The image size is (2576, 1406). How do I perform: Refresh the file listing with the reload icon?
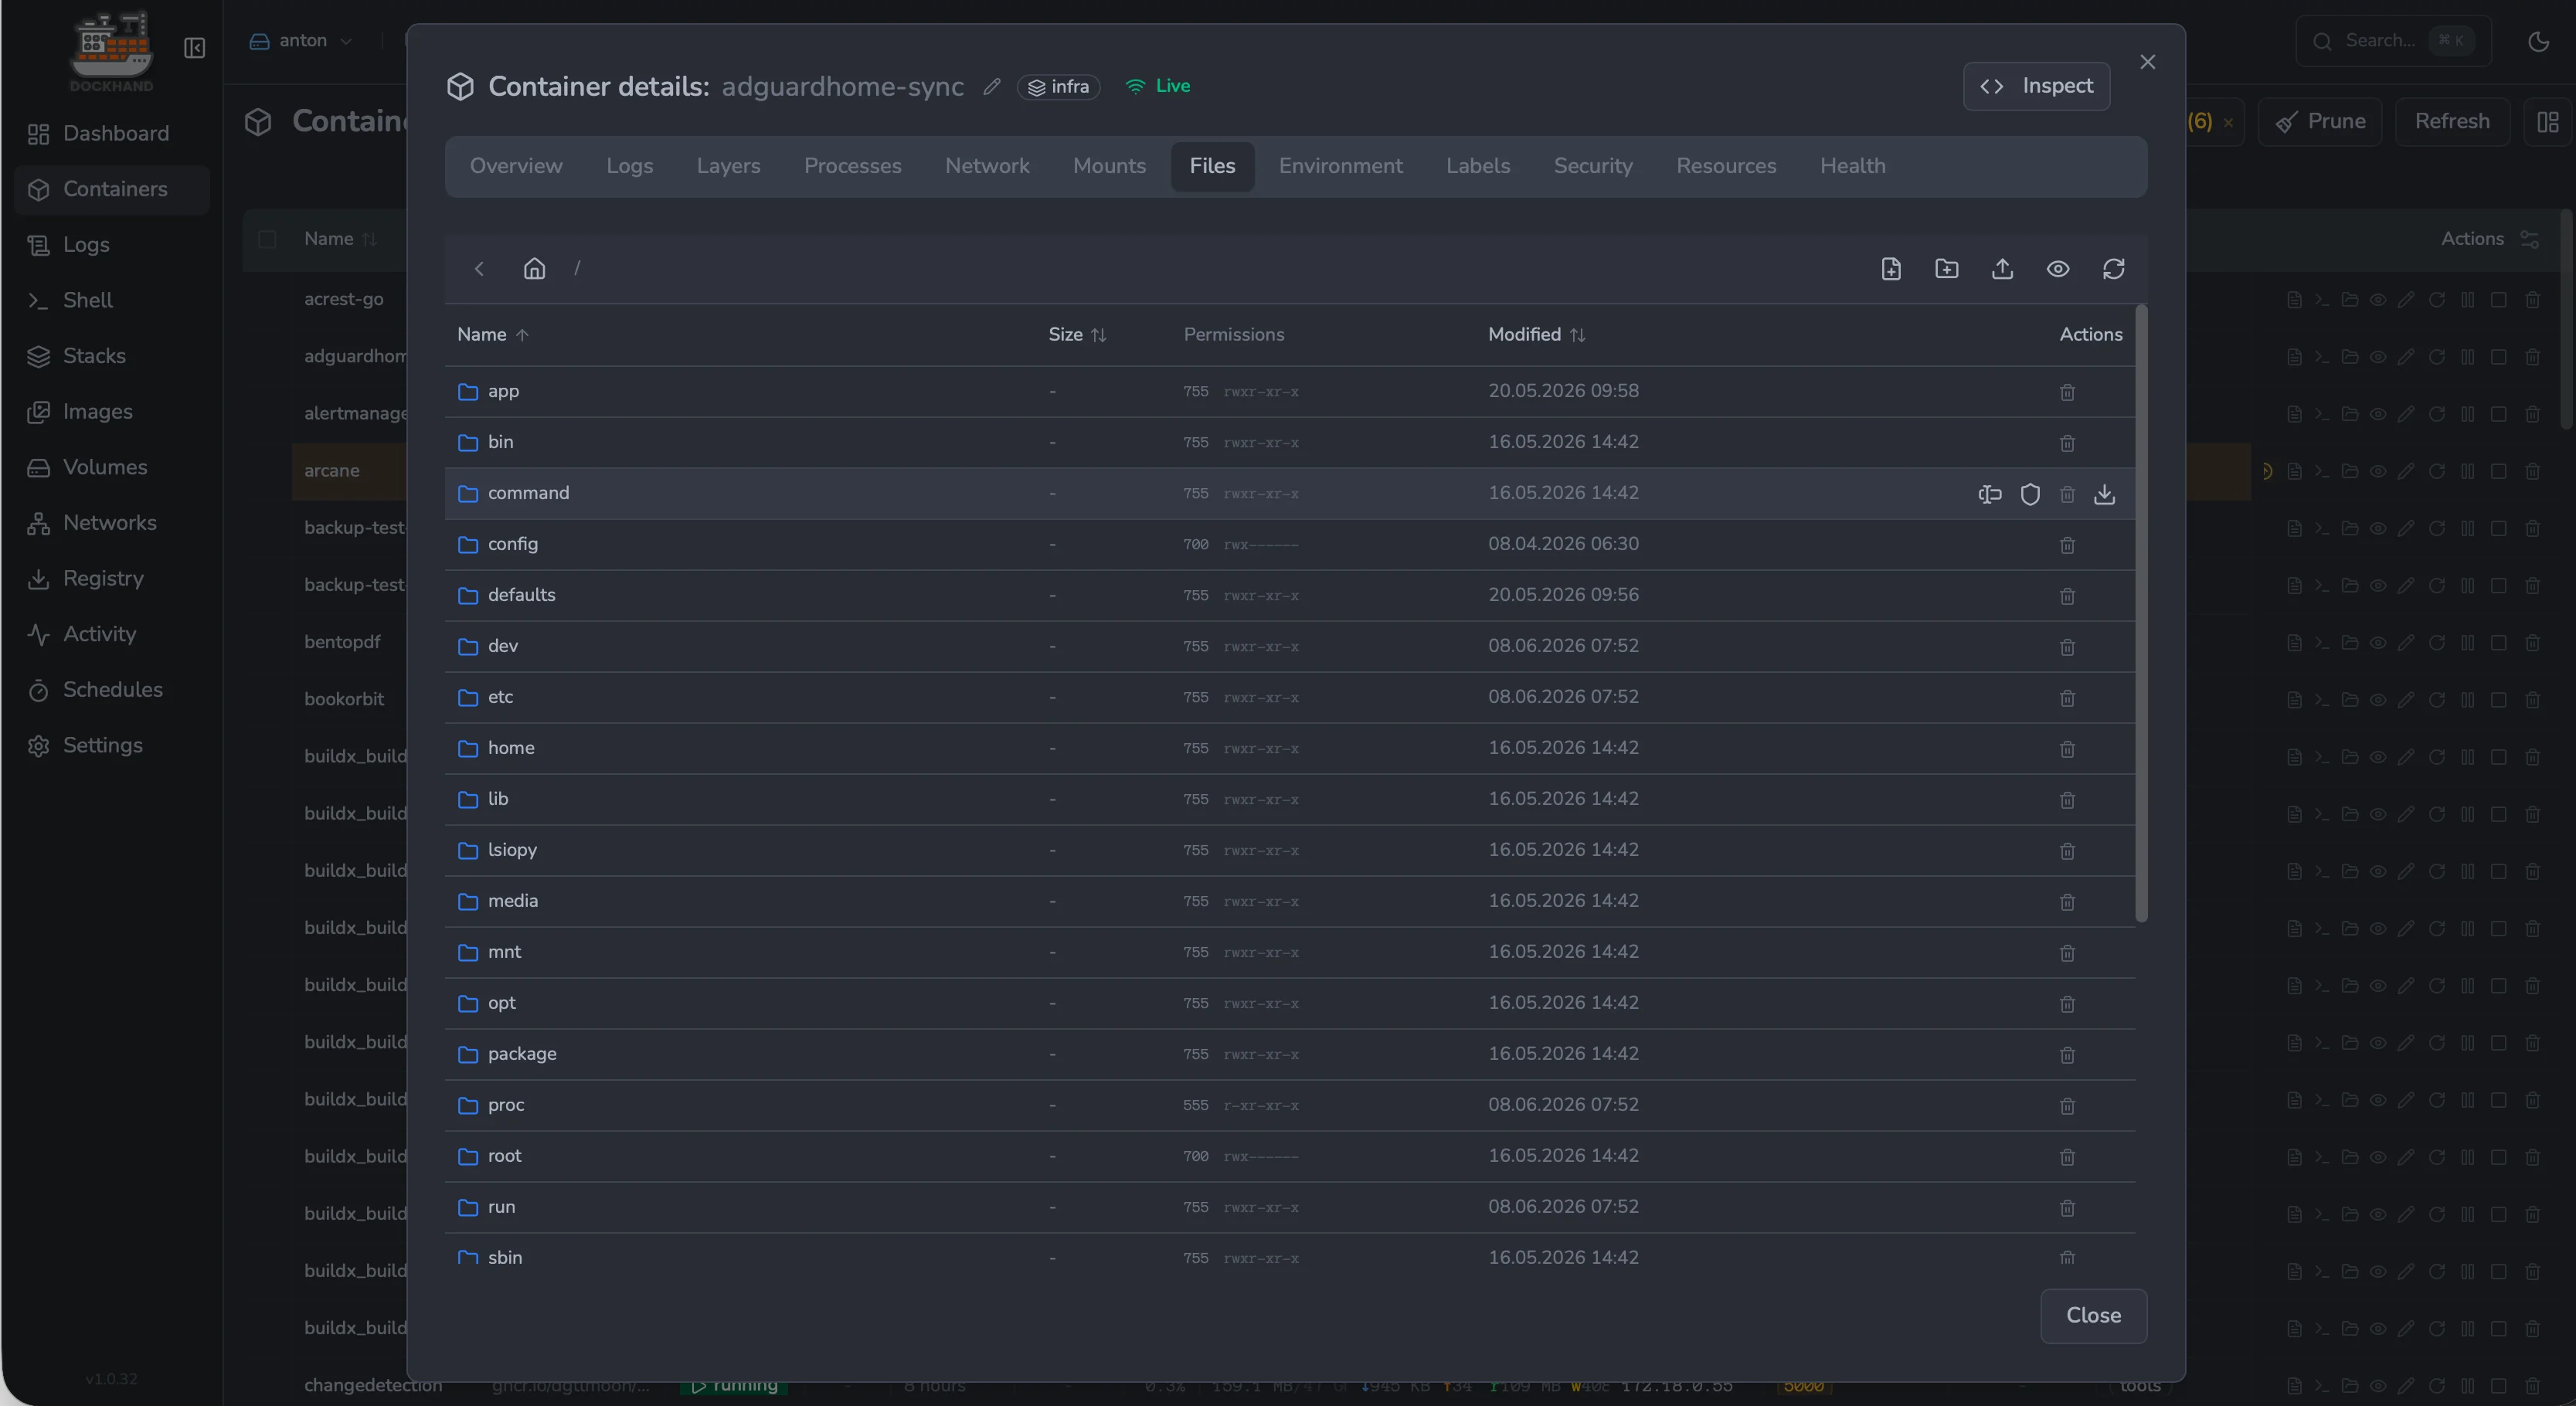pyautogui.click(x=2113, y=269)
